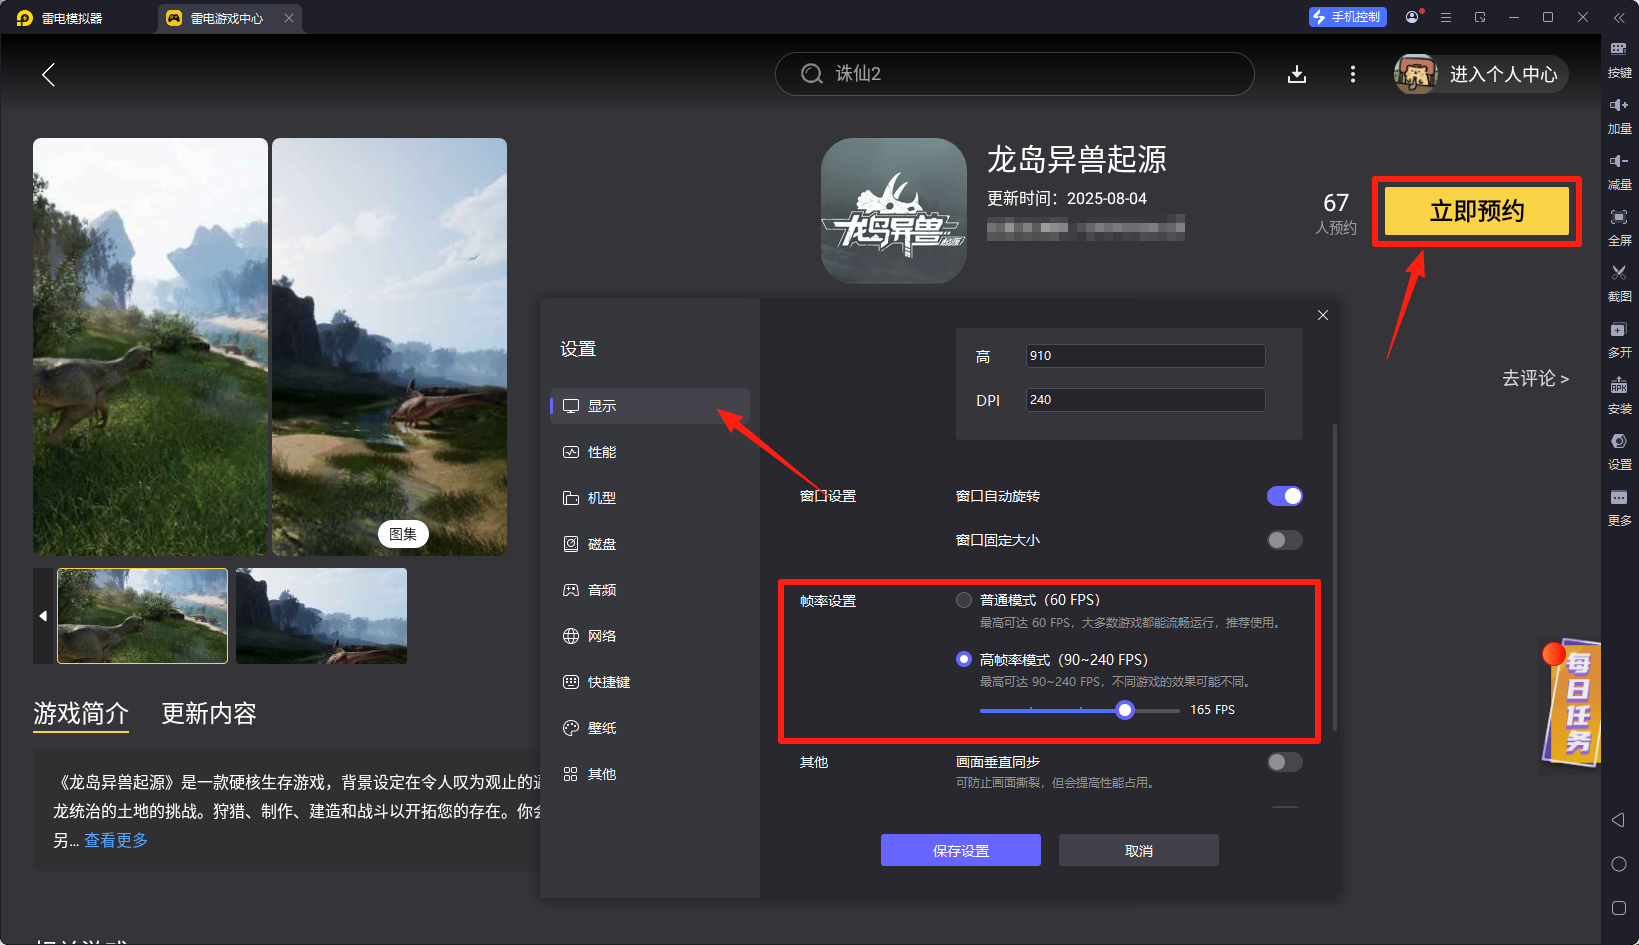The height and width of the screenshot is (945, 1639).
Task: Close the settings dialog
Action: tap(1323, 315)
